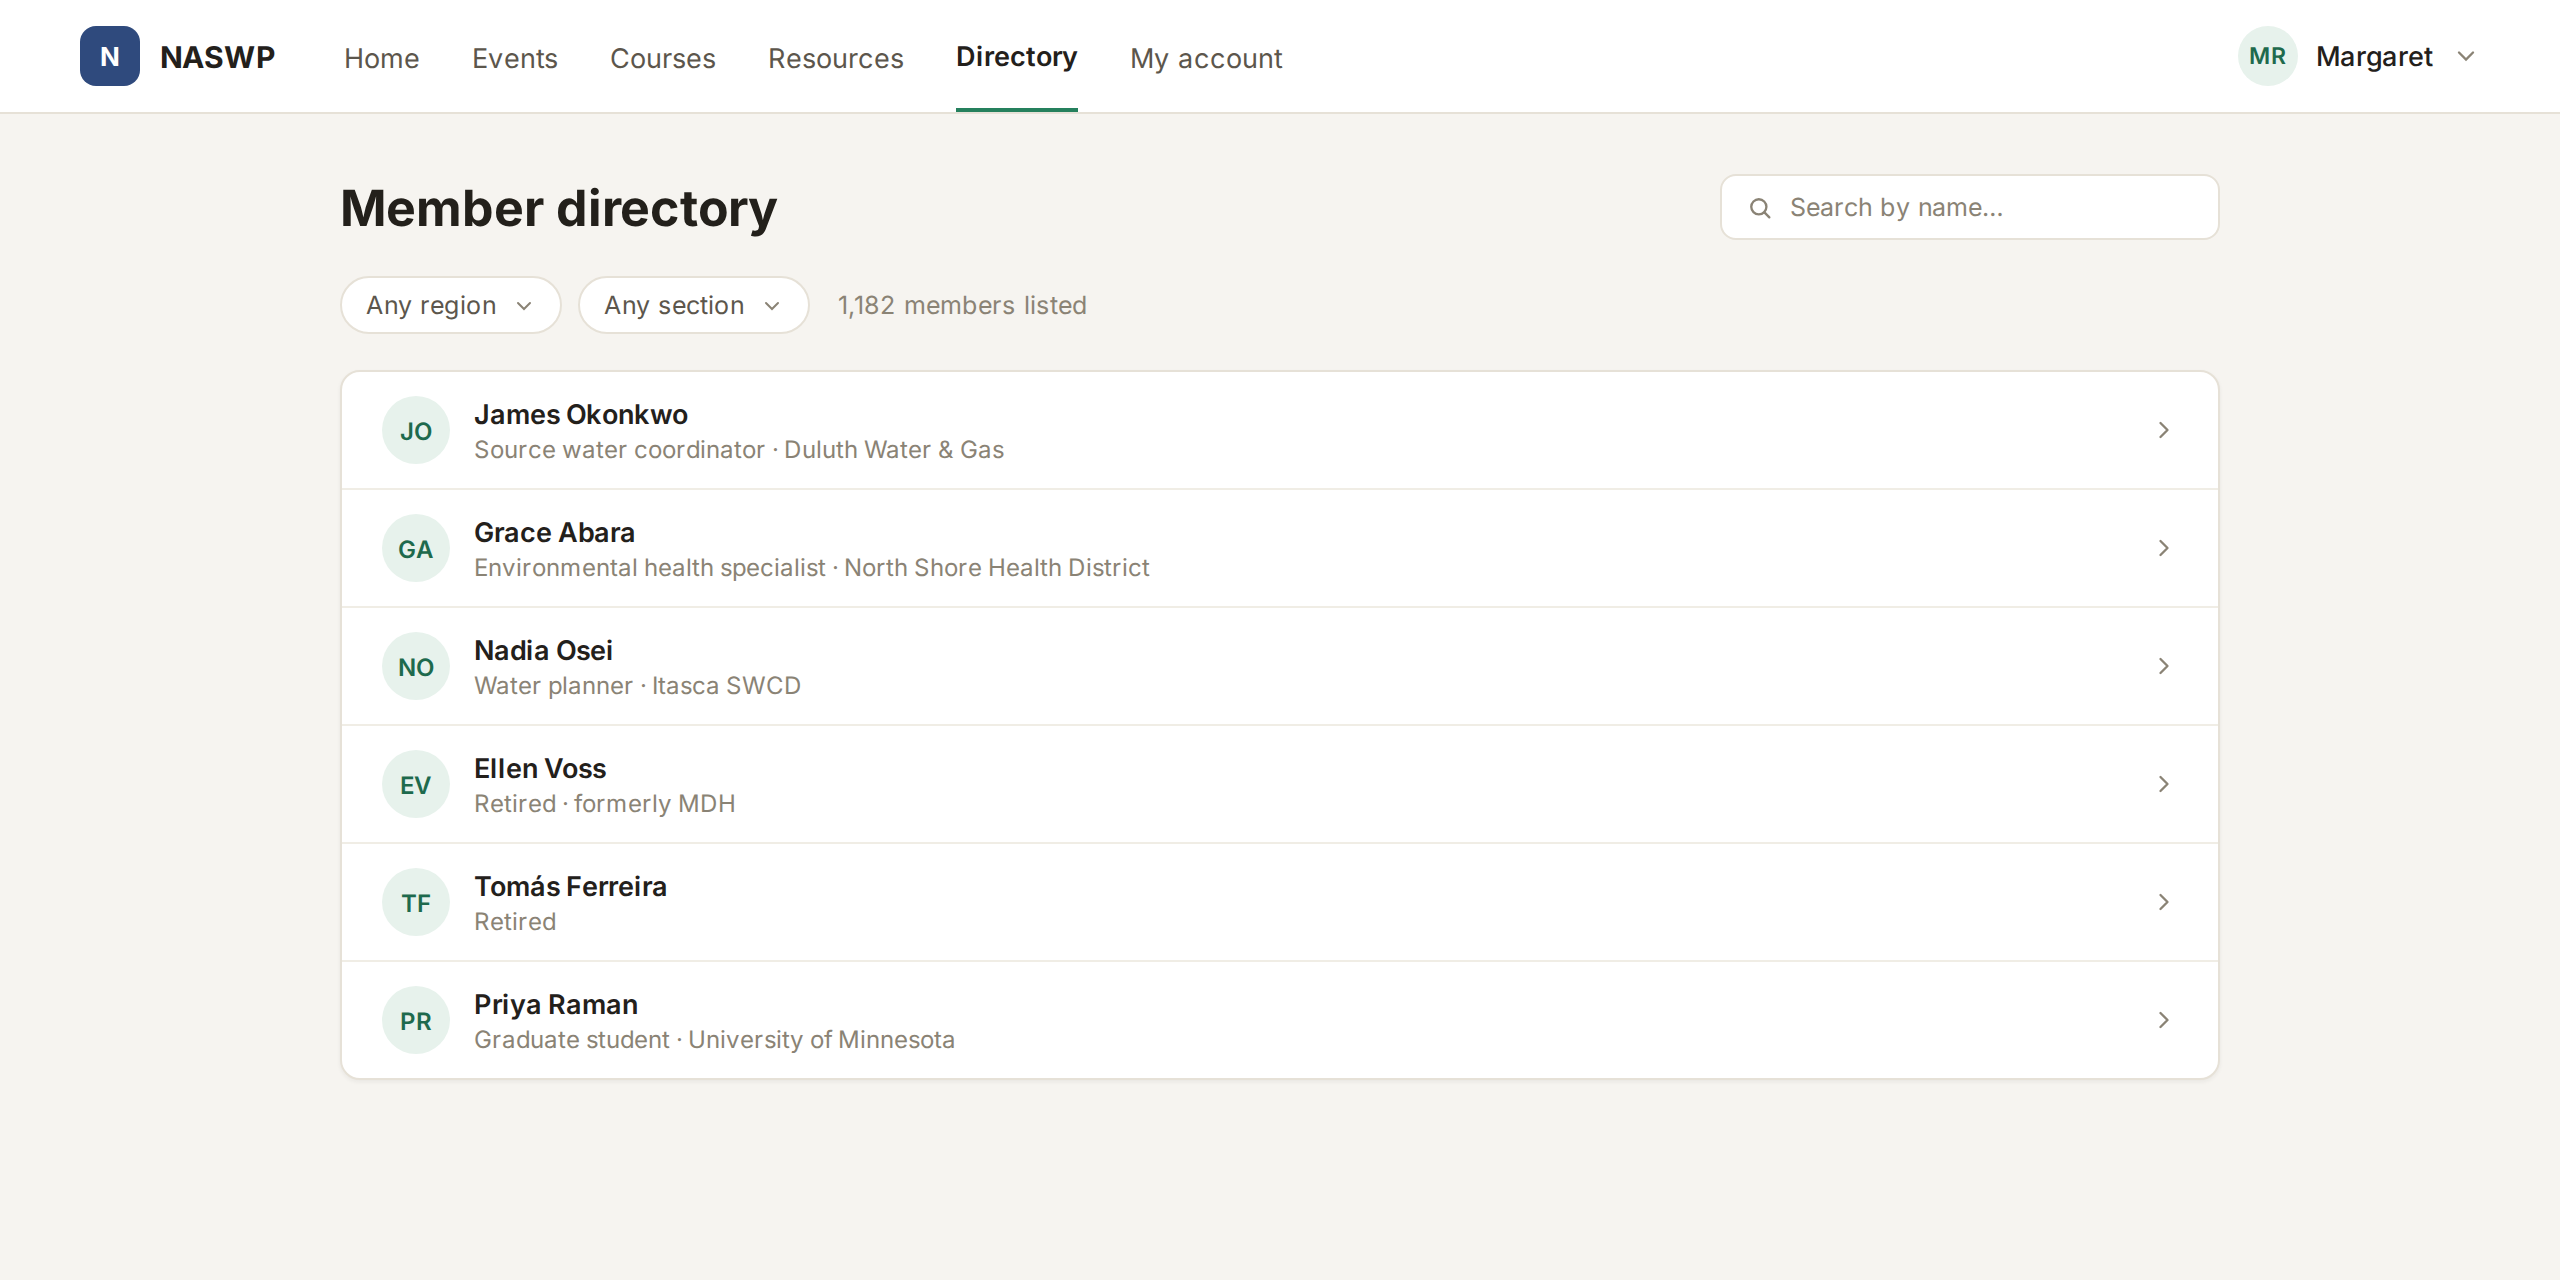Click Priya Raman's PR avatar

416,1020
